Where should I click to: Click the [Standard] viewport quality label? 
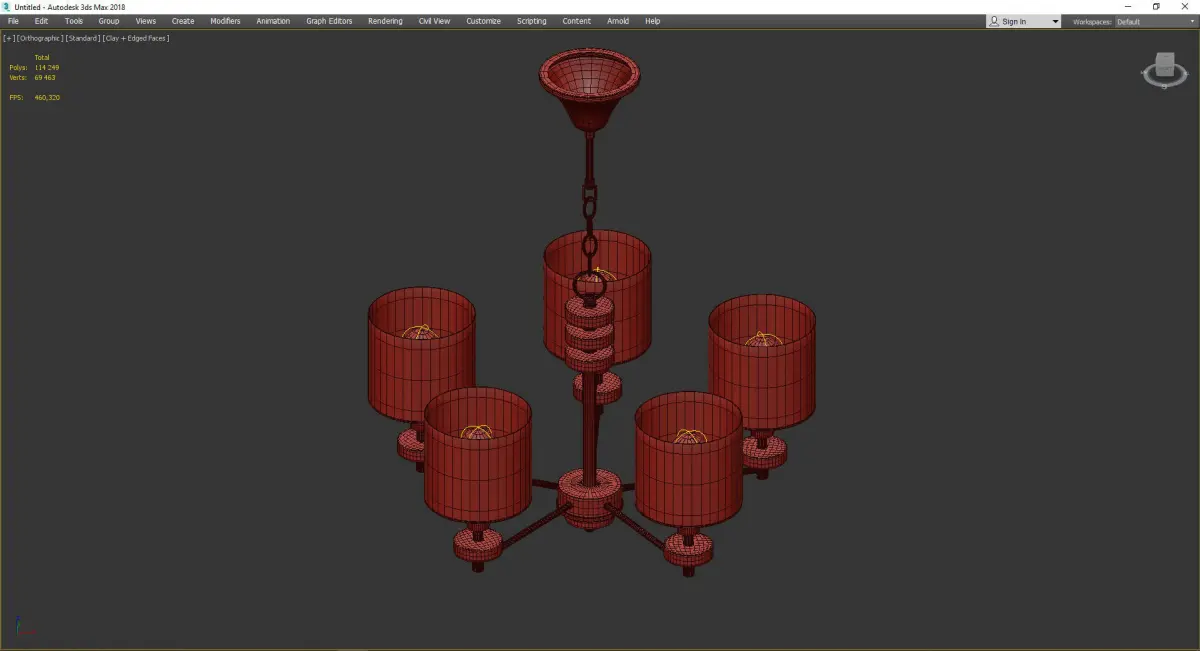coord(83,38)
